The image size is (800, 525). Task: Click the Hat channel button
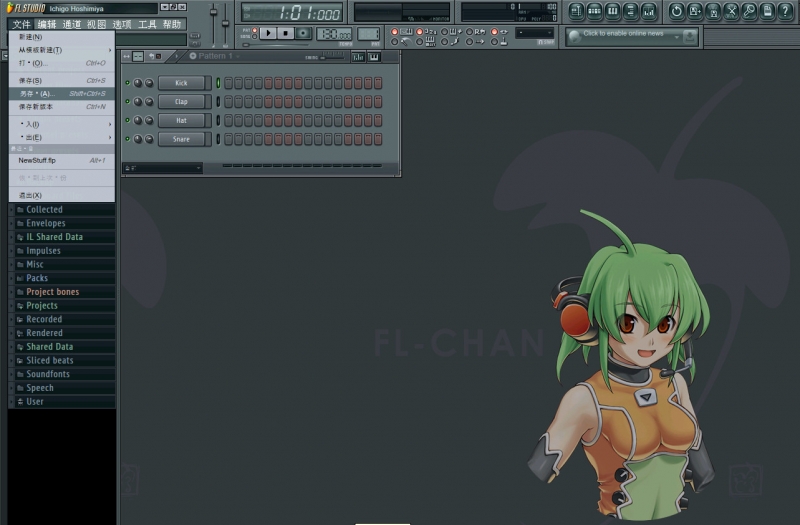(x=182, y=120)
